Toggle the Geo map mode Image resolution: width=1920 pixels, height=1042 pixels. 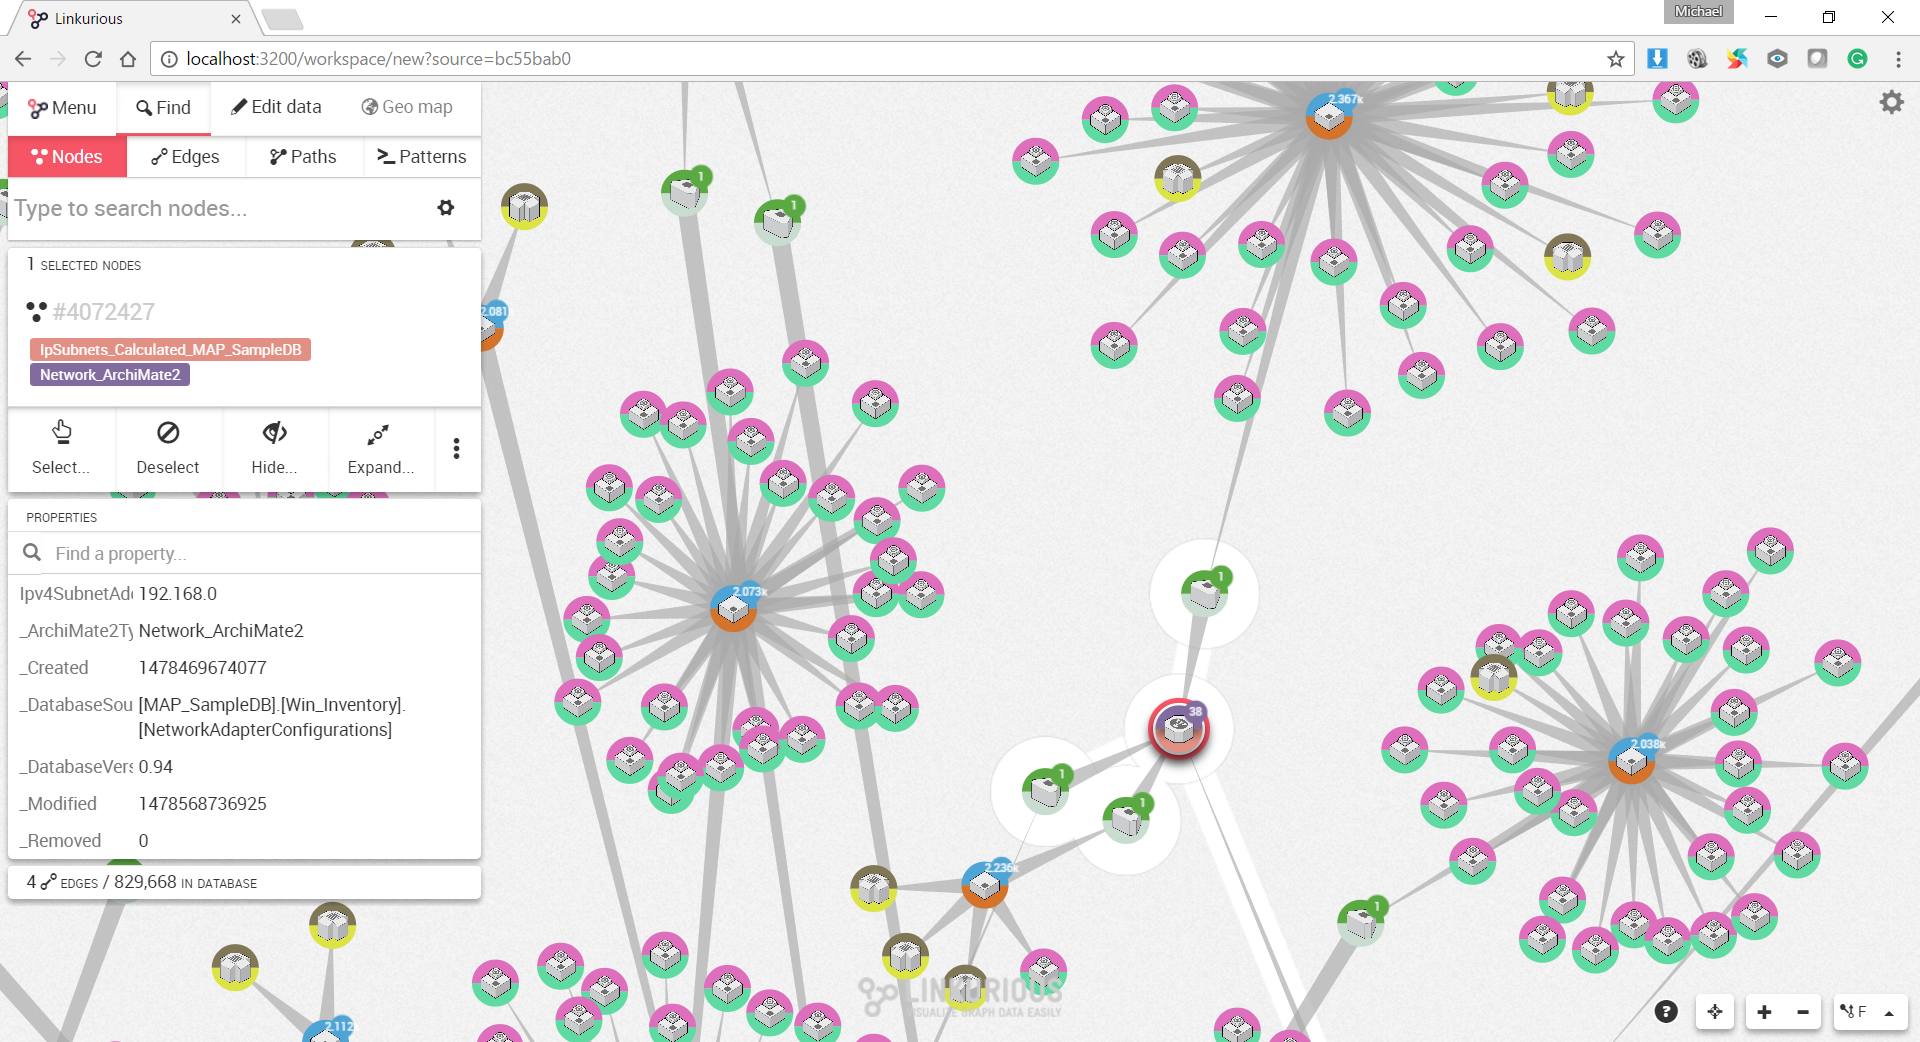[x=407, y=107]
